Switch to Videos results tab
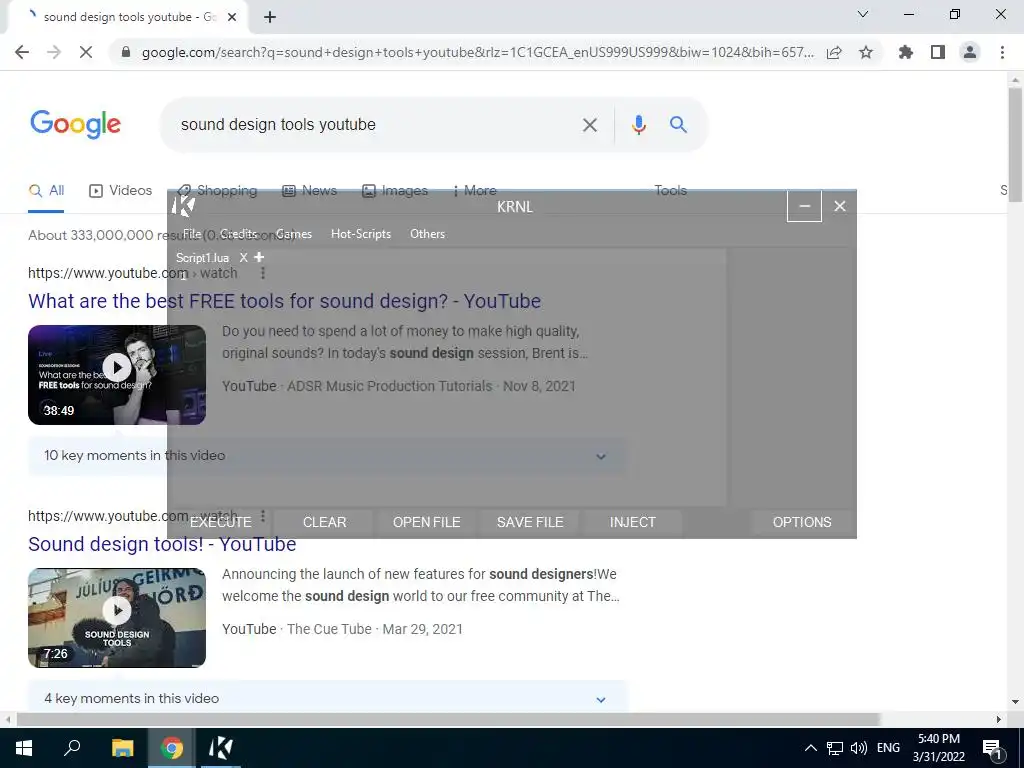Image resolution: width=1024 pixels, height=768 pixels. tap(120, 191)
